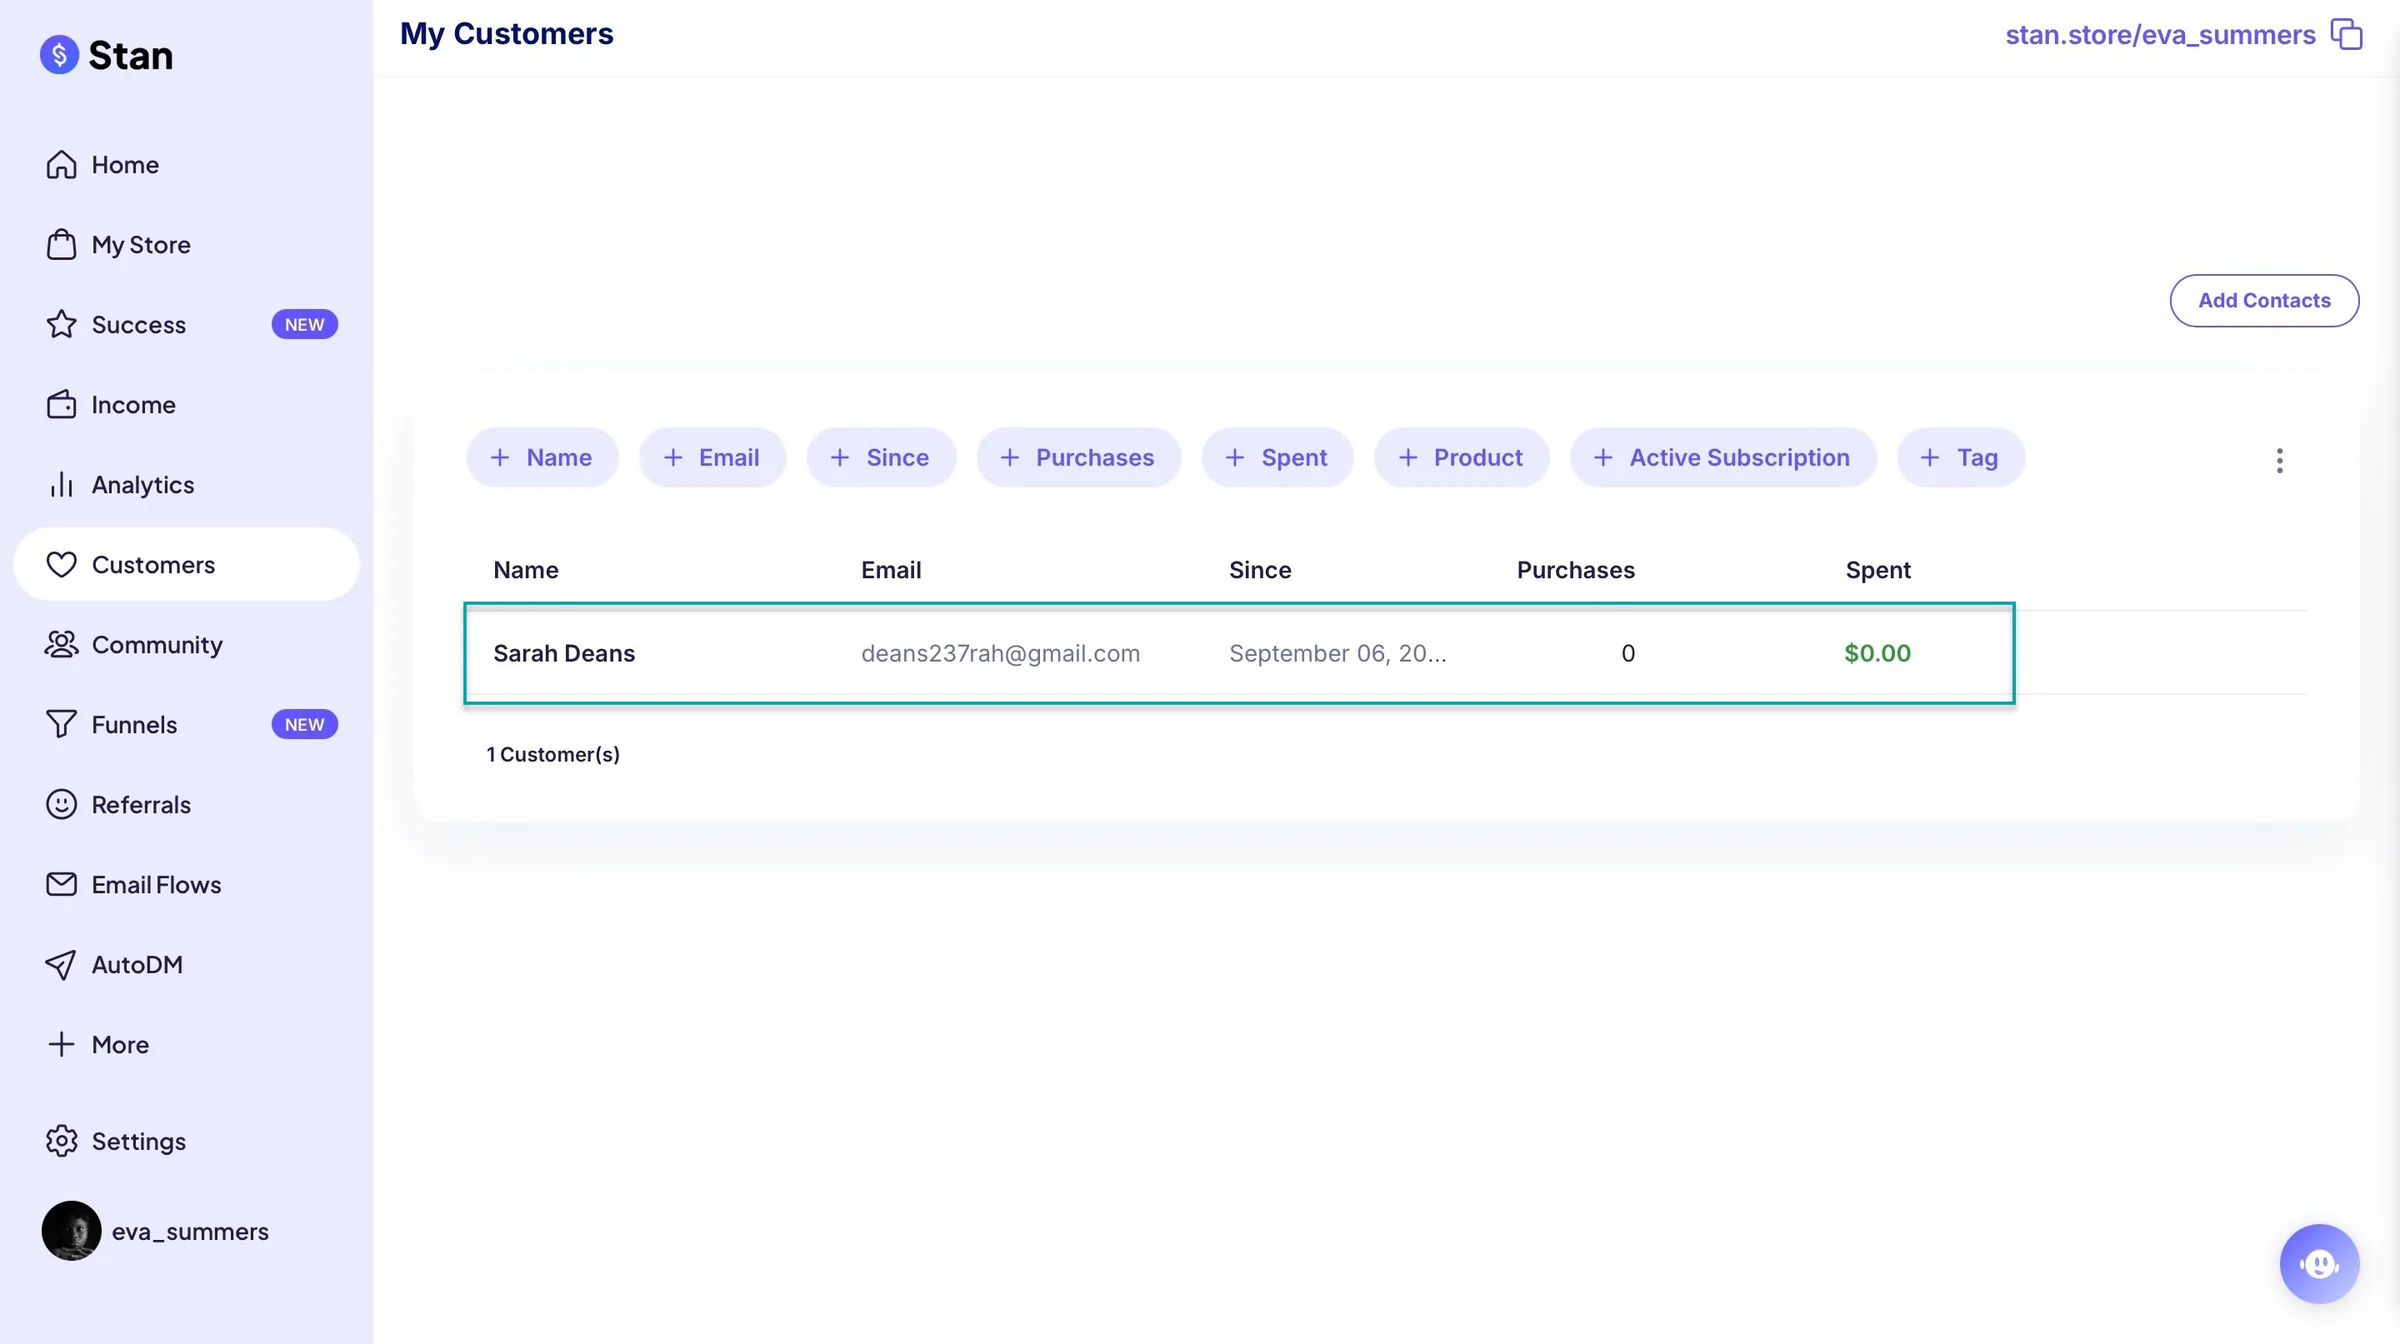Click the Income wallet icon
The width and height of the screenshot is (2400, 1344).
point(61,404)
